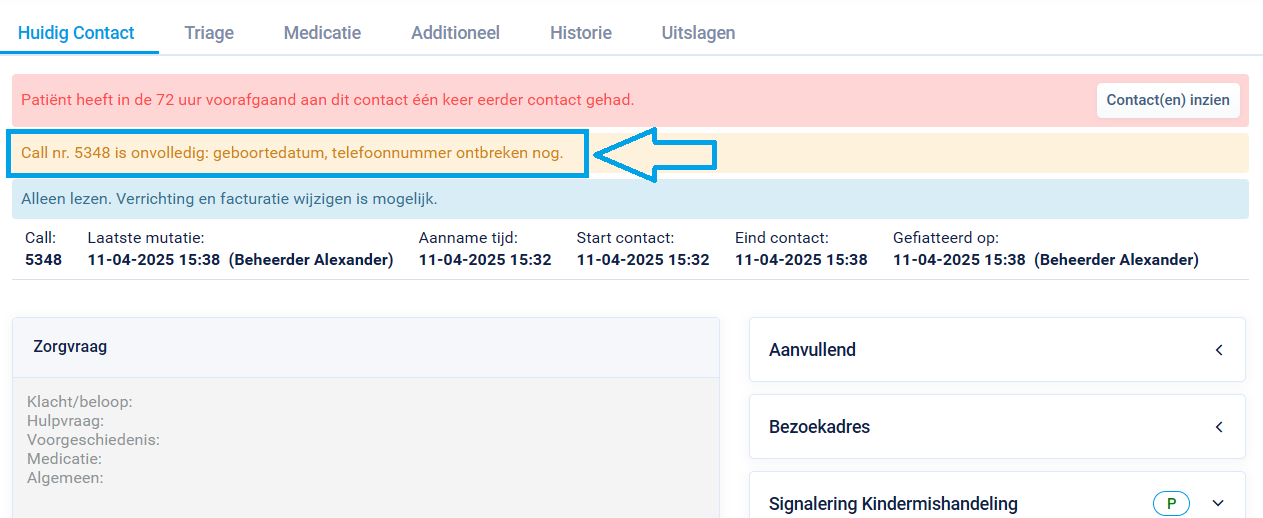Screen dimensions: 1263x518
Task: Go to the Historie tab
Action: click(x=581, y=32)
